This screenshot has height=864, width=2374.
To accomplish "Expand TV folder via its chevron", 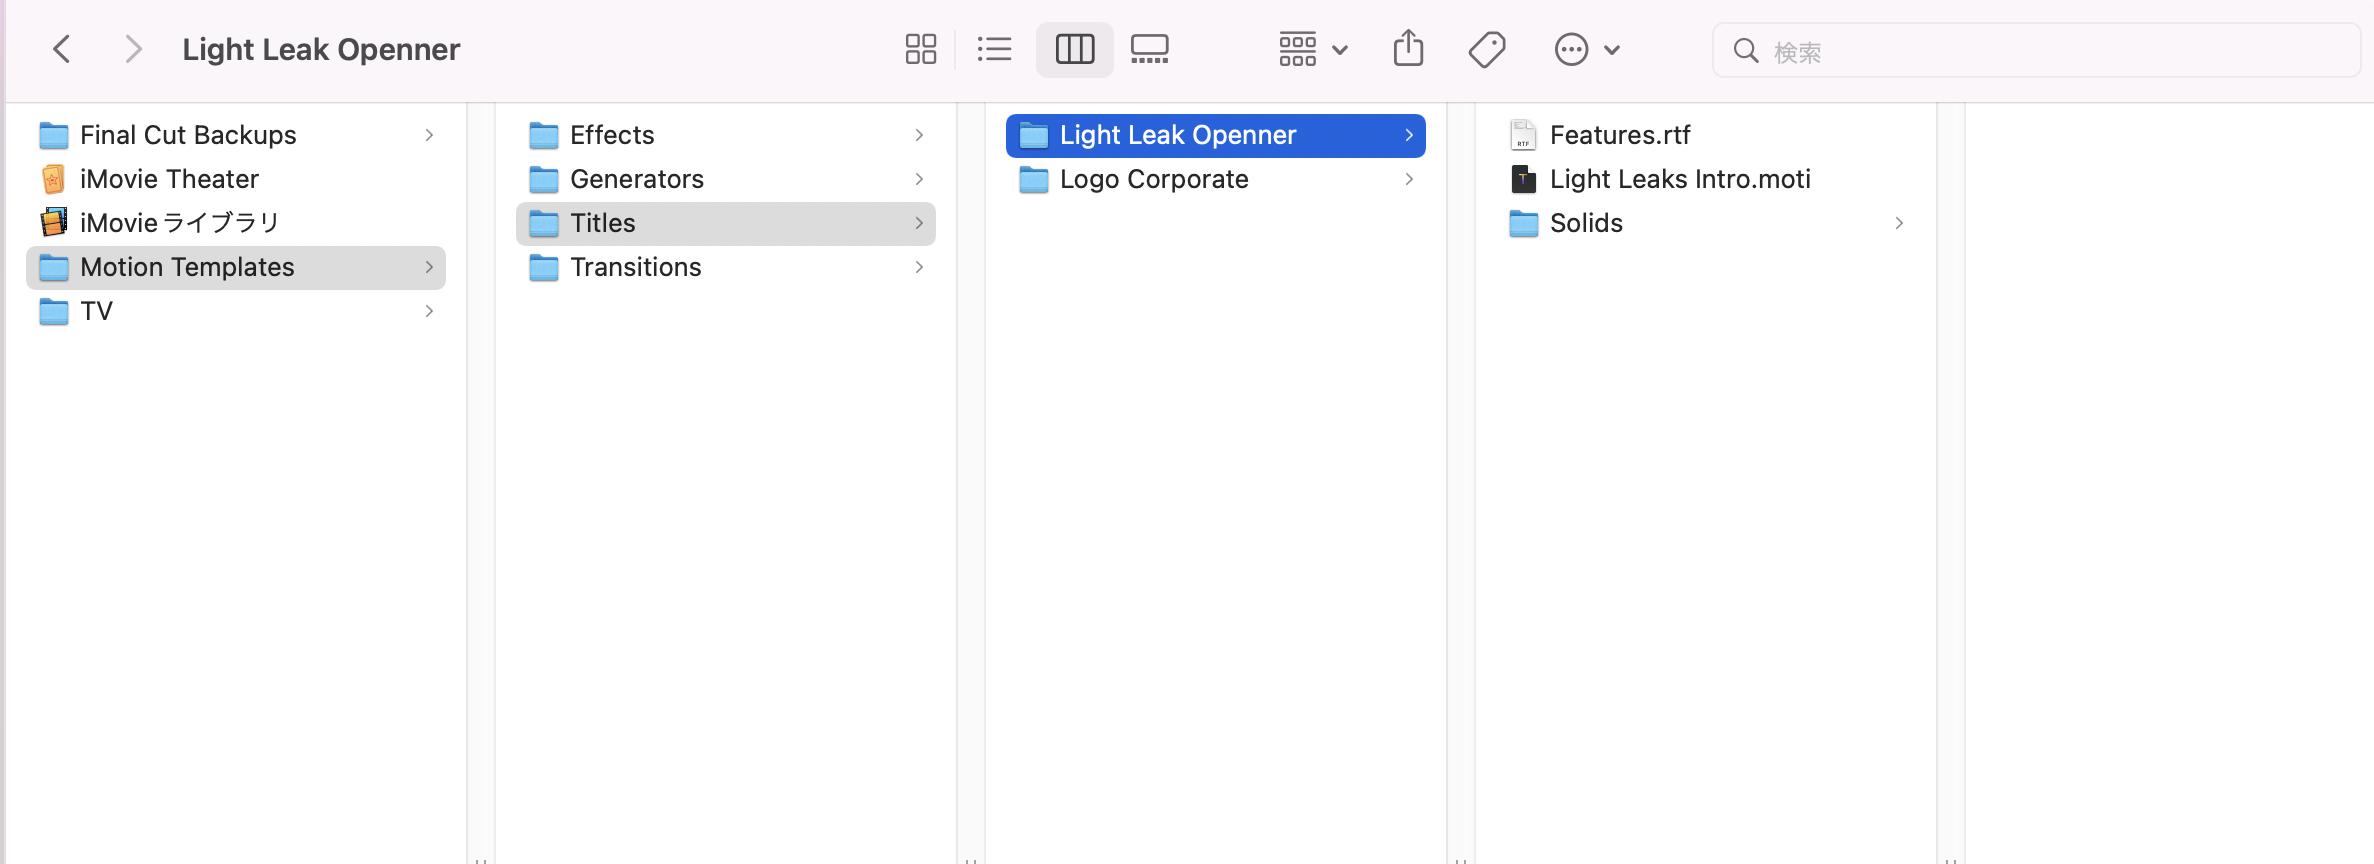I will 429,311.
